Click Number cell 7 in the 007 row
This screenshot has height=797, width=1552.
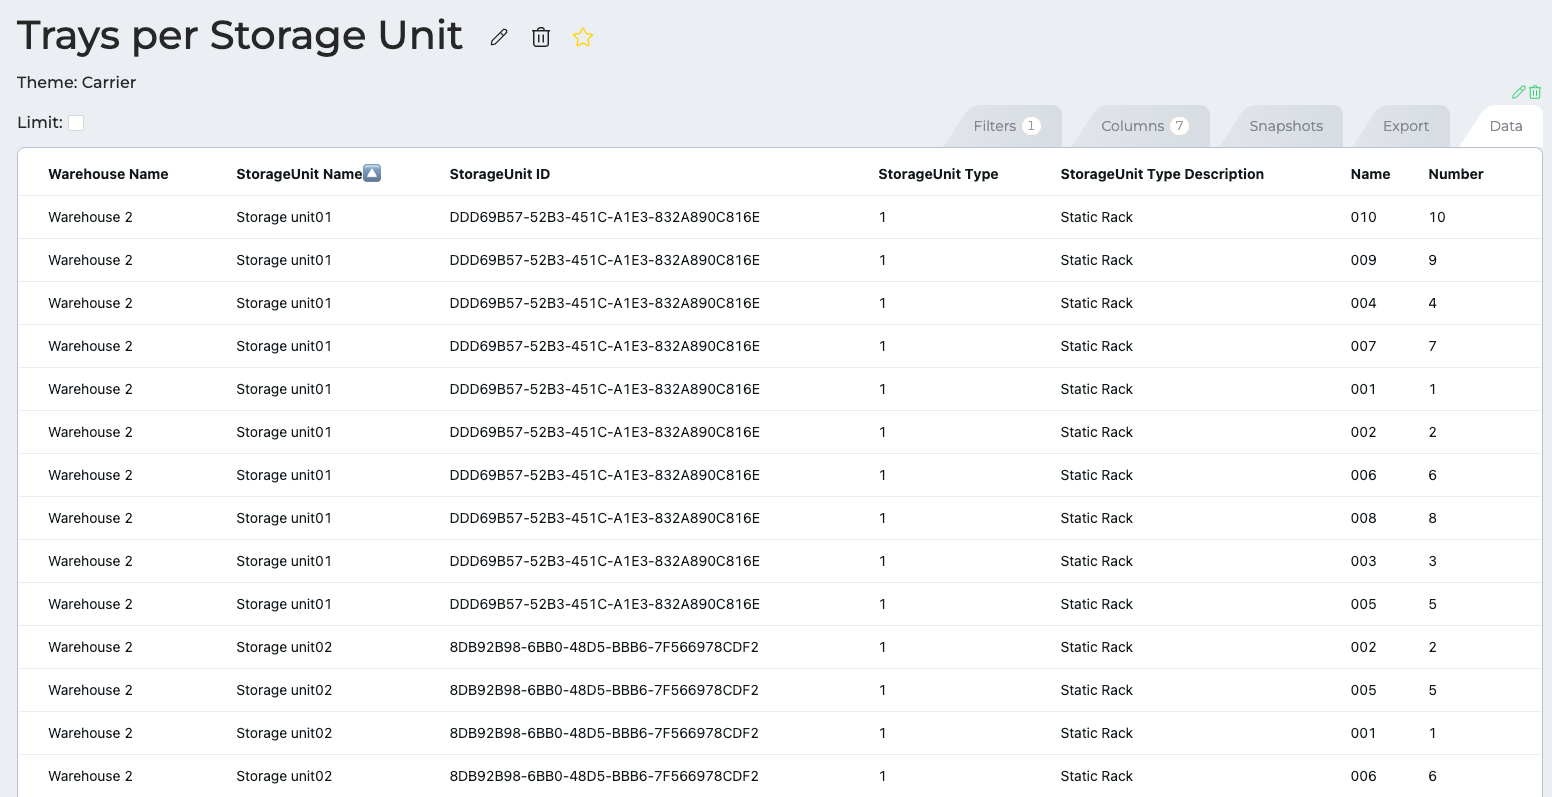(x=1433, y=346)
